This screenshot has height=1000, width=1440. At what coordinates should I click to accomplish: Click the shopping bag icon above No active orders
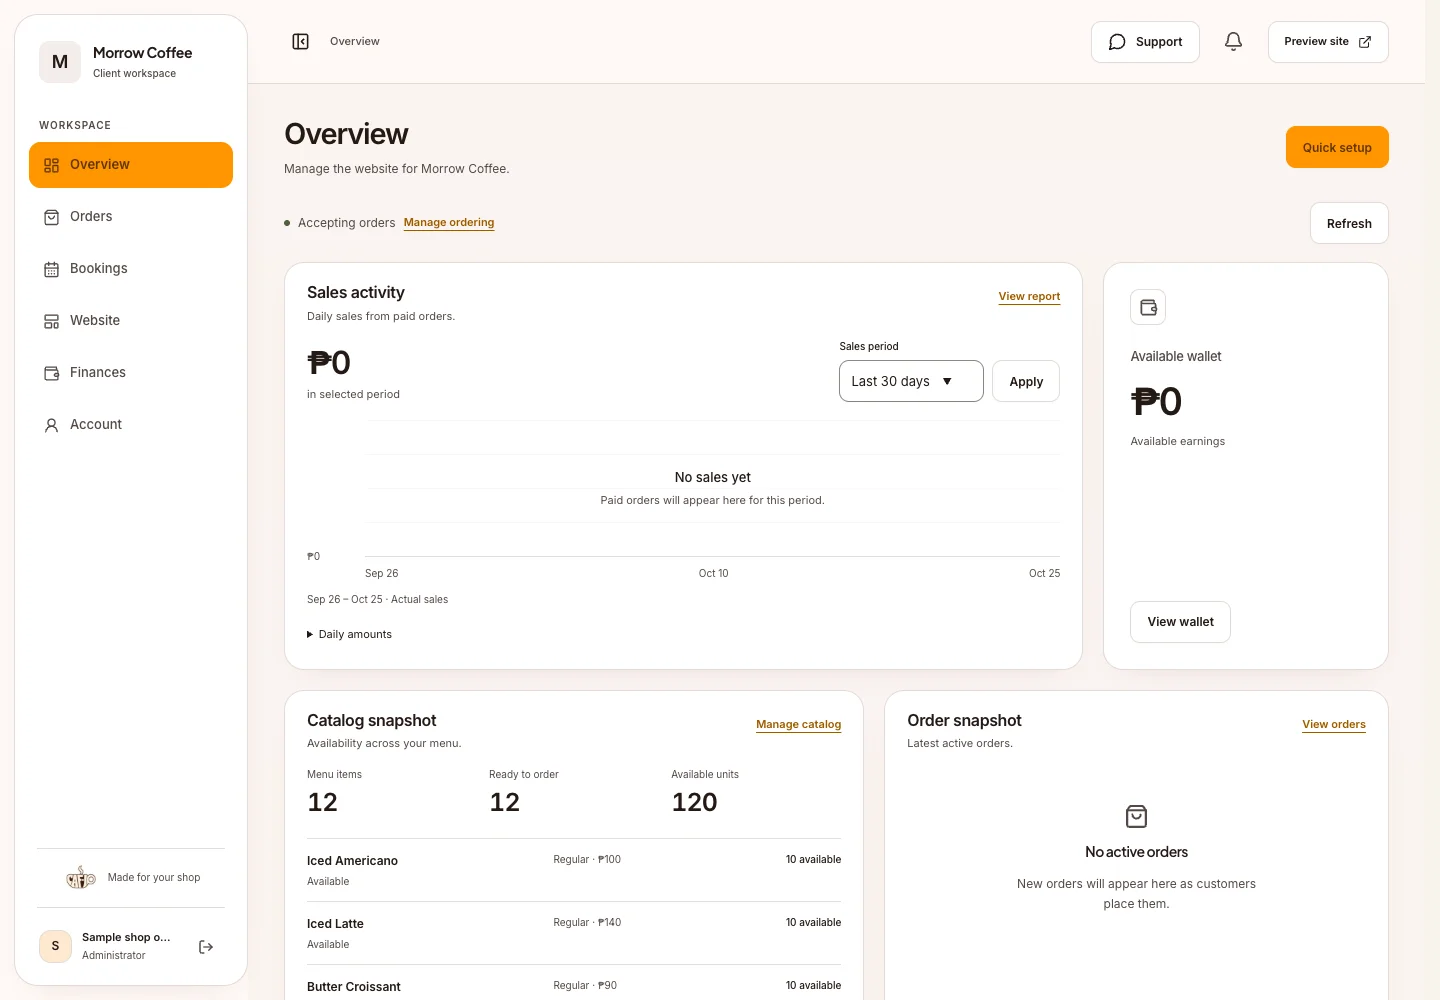[1136, 816]
